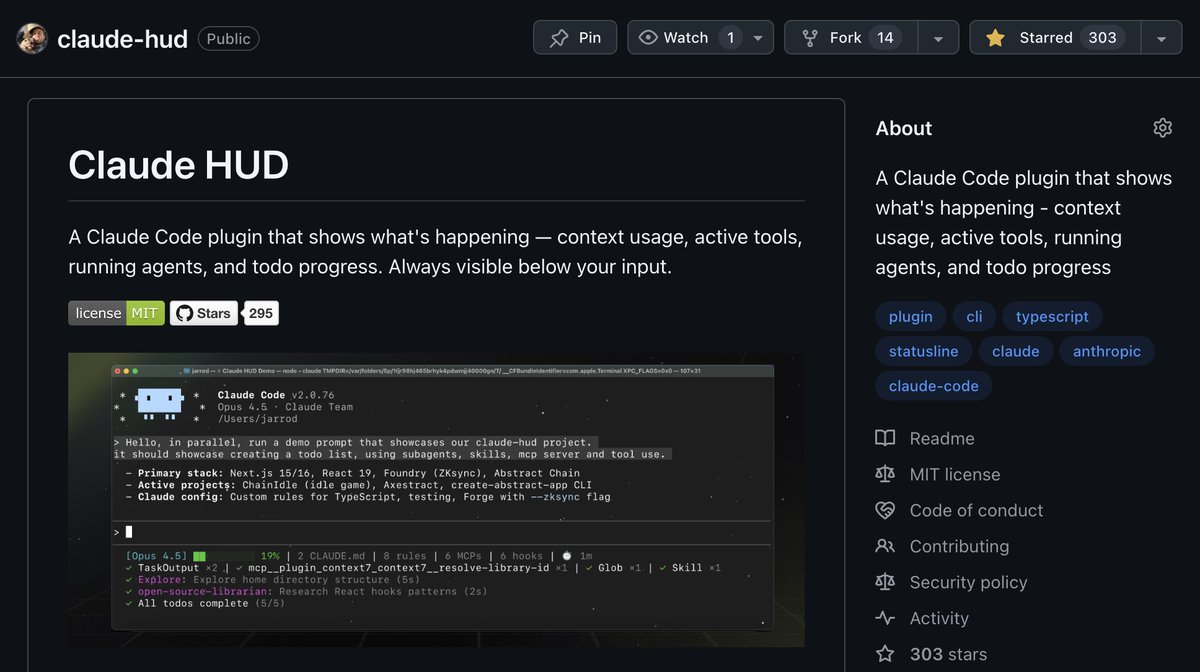Select the claude topic tag
The image size is (1200, 672).
tap(1015, 351)
